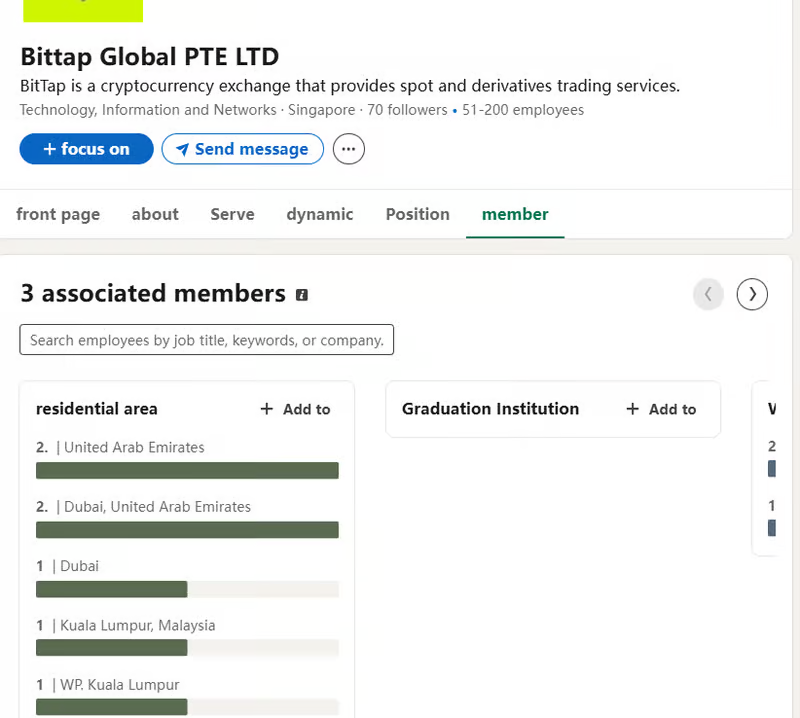This screenshot has width=800, height=718.
Task: Click the three-dot more options icon
Action: 348,149
